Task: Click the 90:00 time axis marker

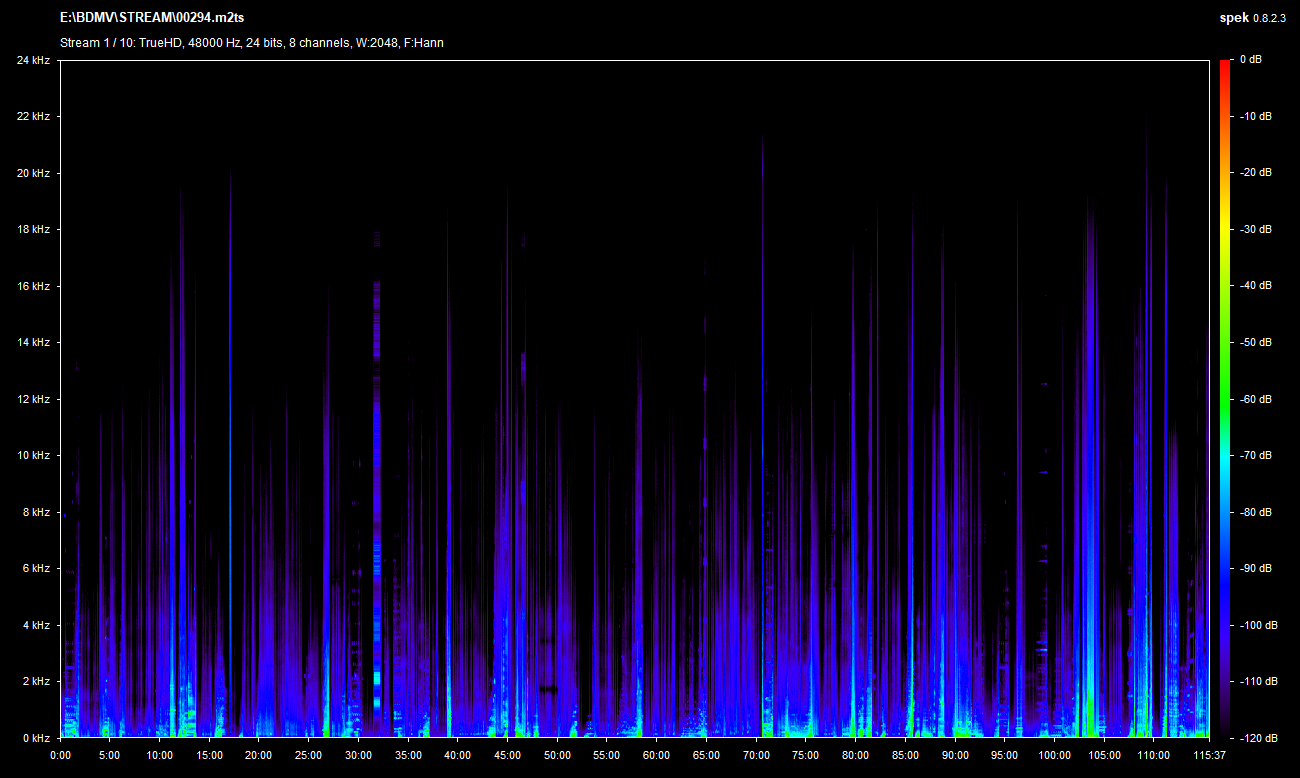Action: click(x=954, y=755)
